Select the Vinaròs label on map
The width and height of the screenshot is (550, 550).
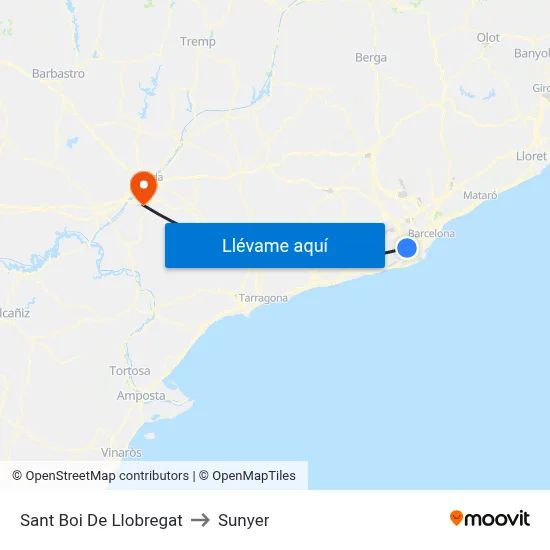[121, 452]
